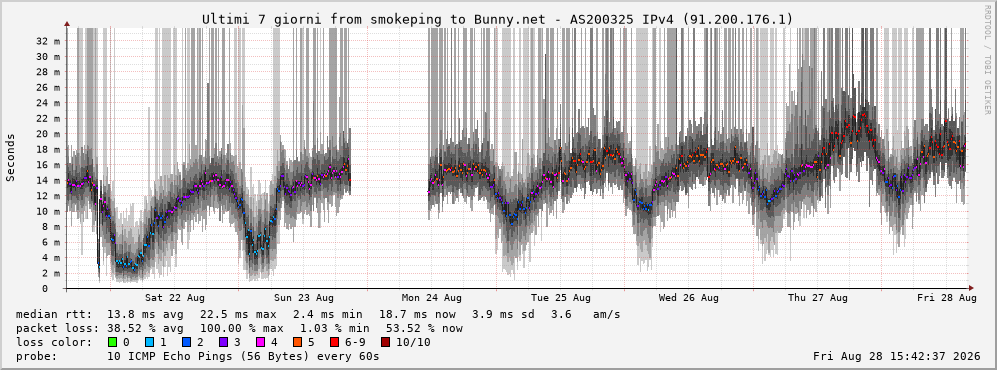Click the "2.4 ms min" median value
Screen dimensions: 997x370
pos(327,314)
